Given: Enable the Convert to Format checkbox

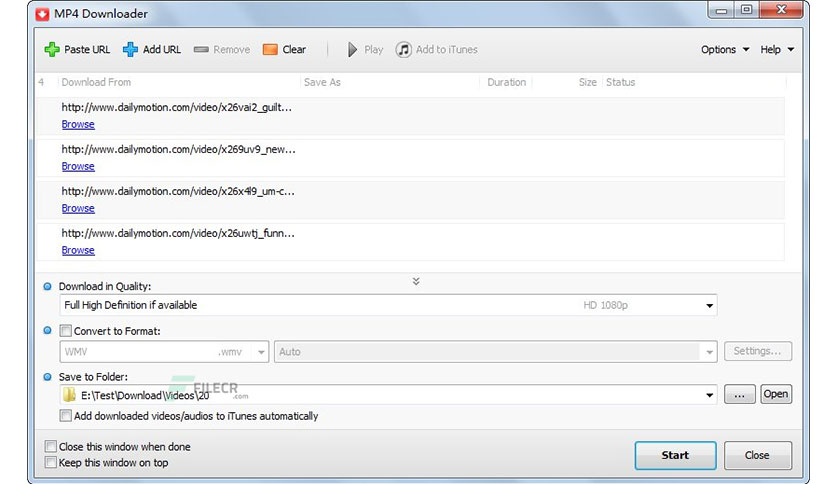Looking at the screenshot, I should 66,331.
